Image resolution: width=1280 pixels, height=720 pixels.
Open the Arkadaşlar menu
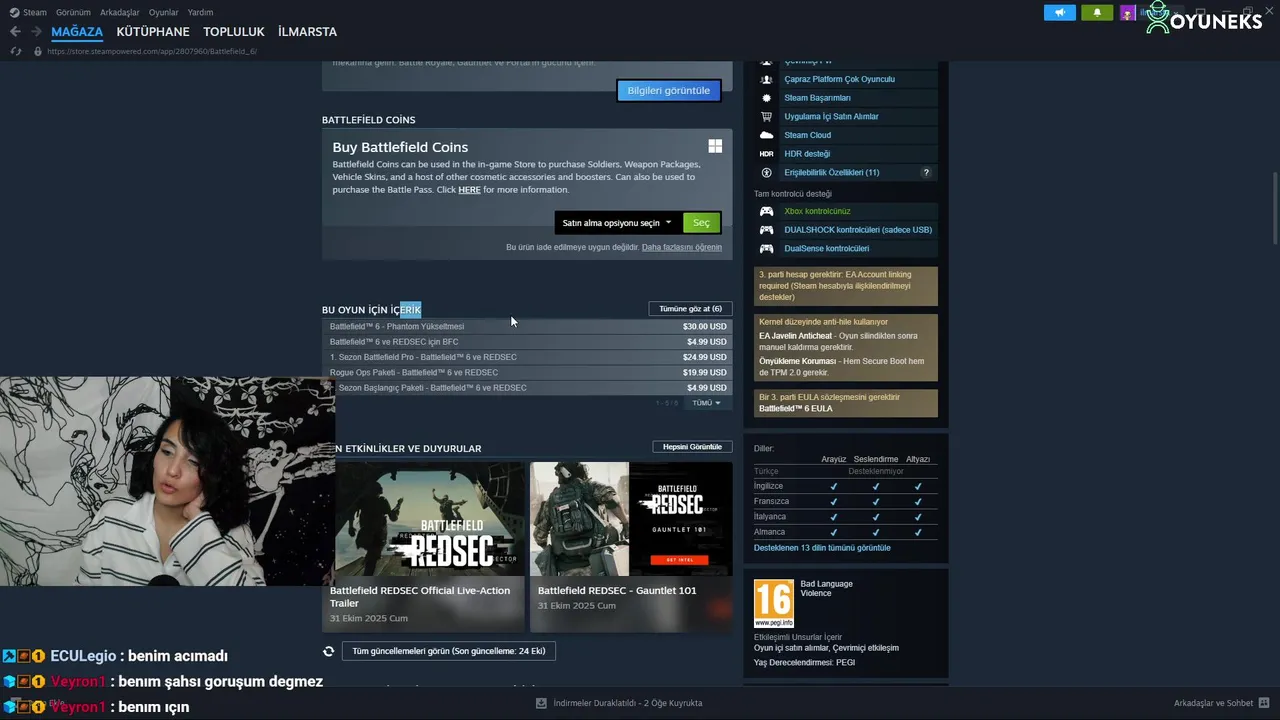(x=120, y=12)
